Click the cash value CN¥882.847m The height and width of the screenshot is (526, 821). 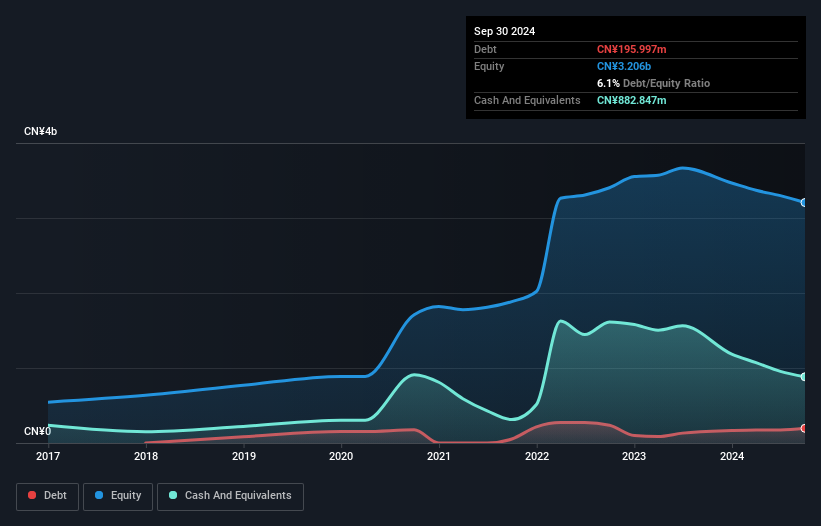pyautogui.click(x=631, y=100)
